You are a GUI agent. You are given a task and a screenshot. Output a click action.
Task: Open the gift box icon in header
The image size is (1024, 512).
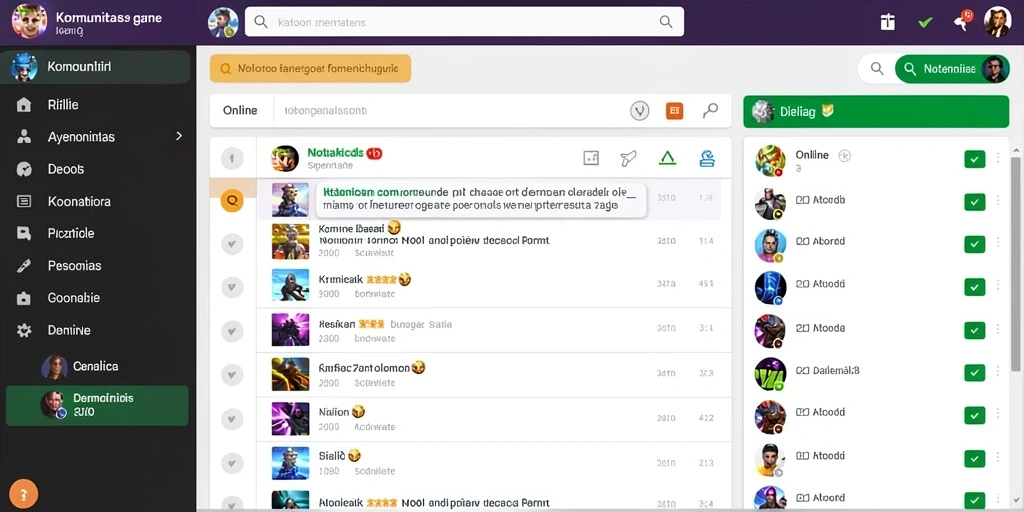coord(887,22)
